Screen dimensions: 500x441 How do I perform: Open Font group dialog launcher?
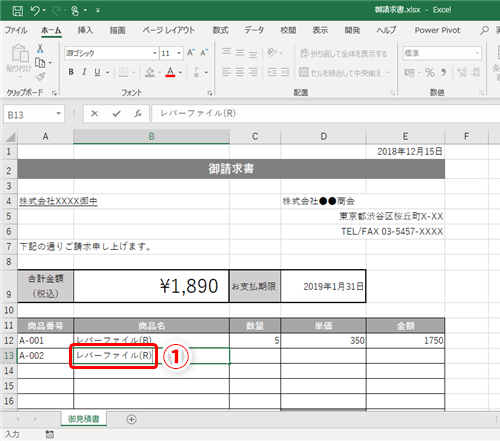coord(210,93)
